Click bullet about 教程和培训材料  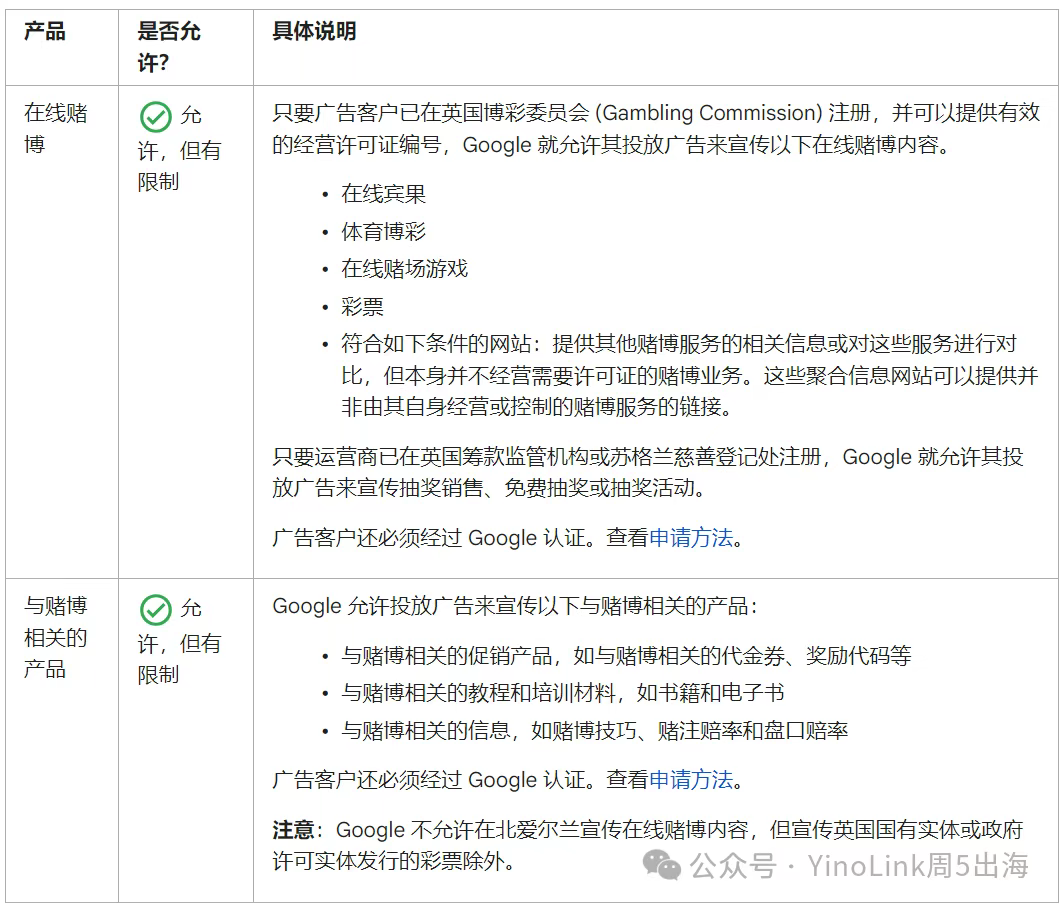pos(562,693)
